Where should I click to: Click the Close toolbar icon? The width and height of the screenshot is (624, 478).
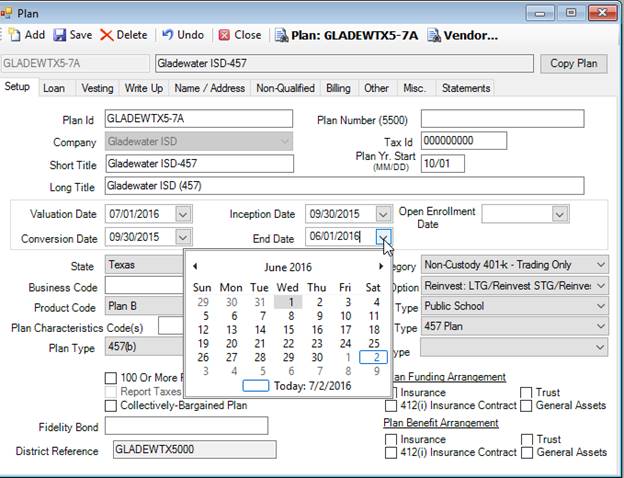[224, 35]
